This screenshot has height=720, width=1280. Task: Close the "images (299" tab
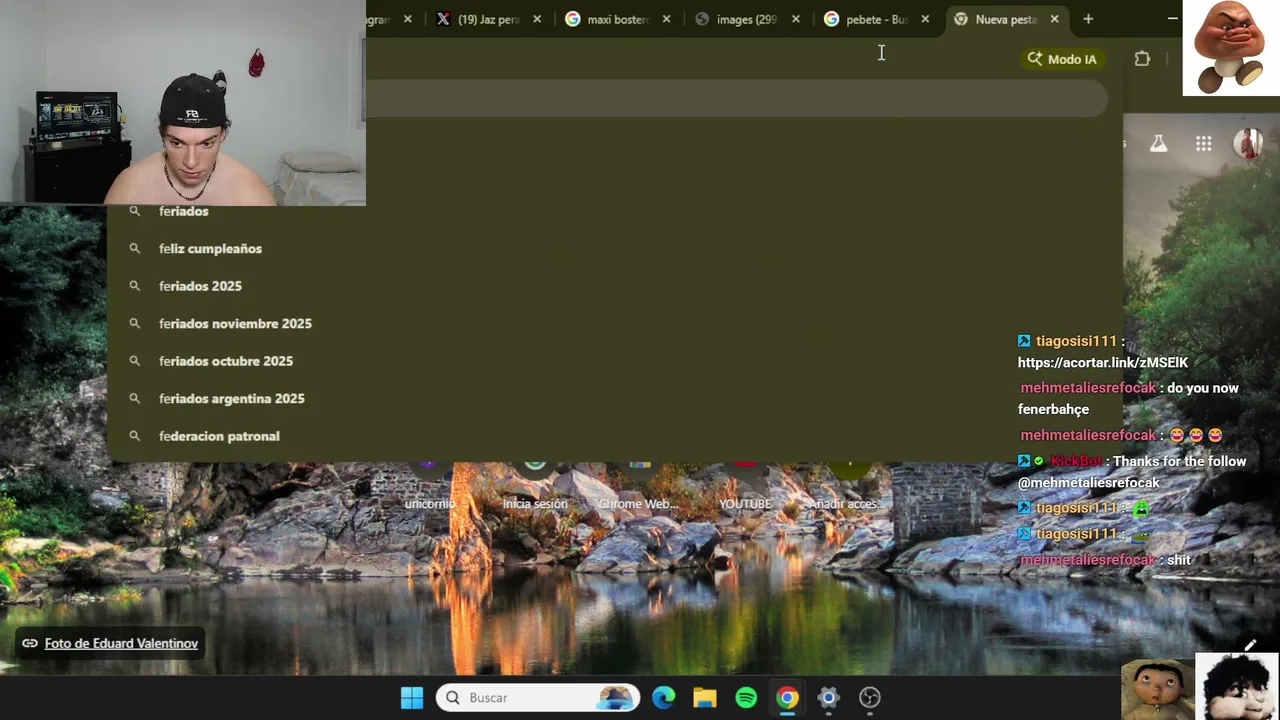point(796,19)
